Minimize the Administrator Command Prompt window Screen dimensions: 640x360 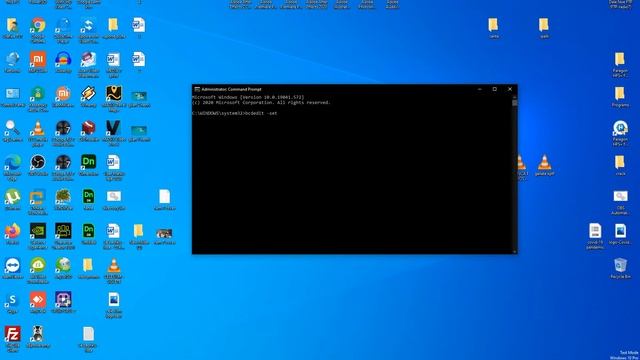coord(480,89)
